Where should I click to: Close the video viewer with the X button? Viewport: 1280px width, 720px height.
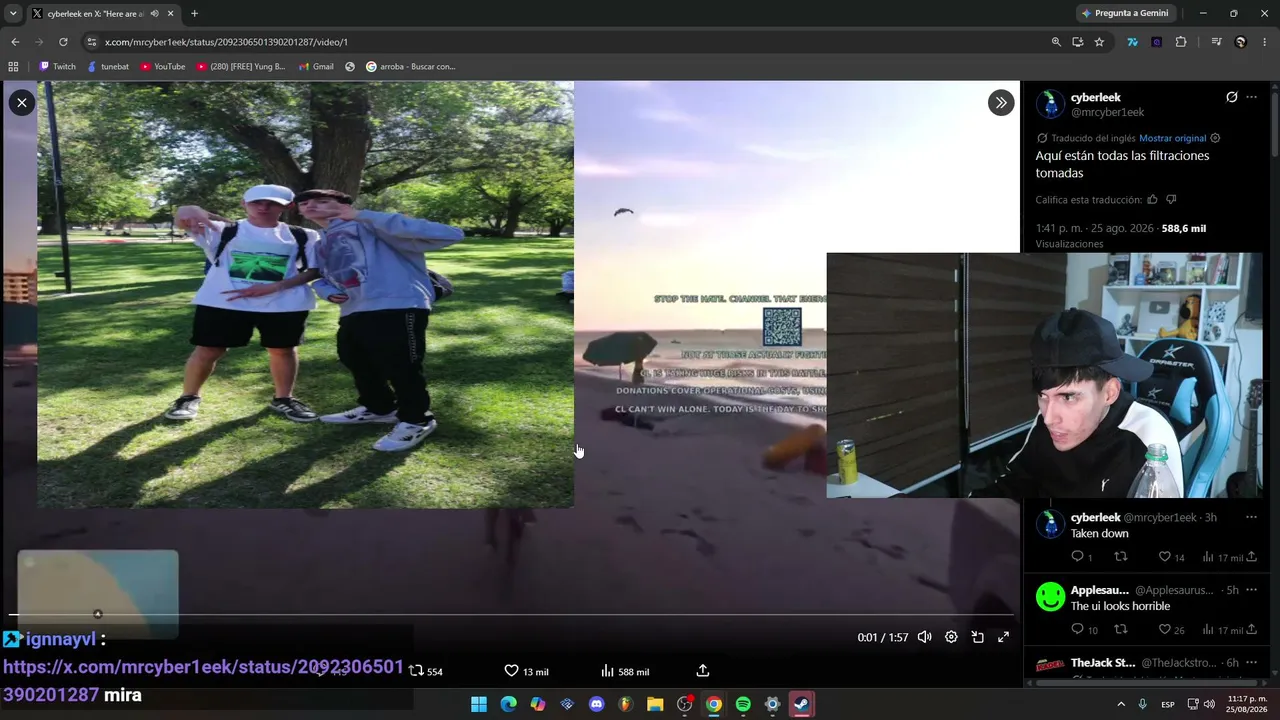click(21, 102)
